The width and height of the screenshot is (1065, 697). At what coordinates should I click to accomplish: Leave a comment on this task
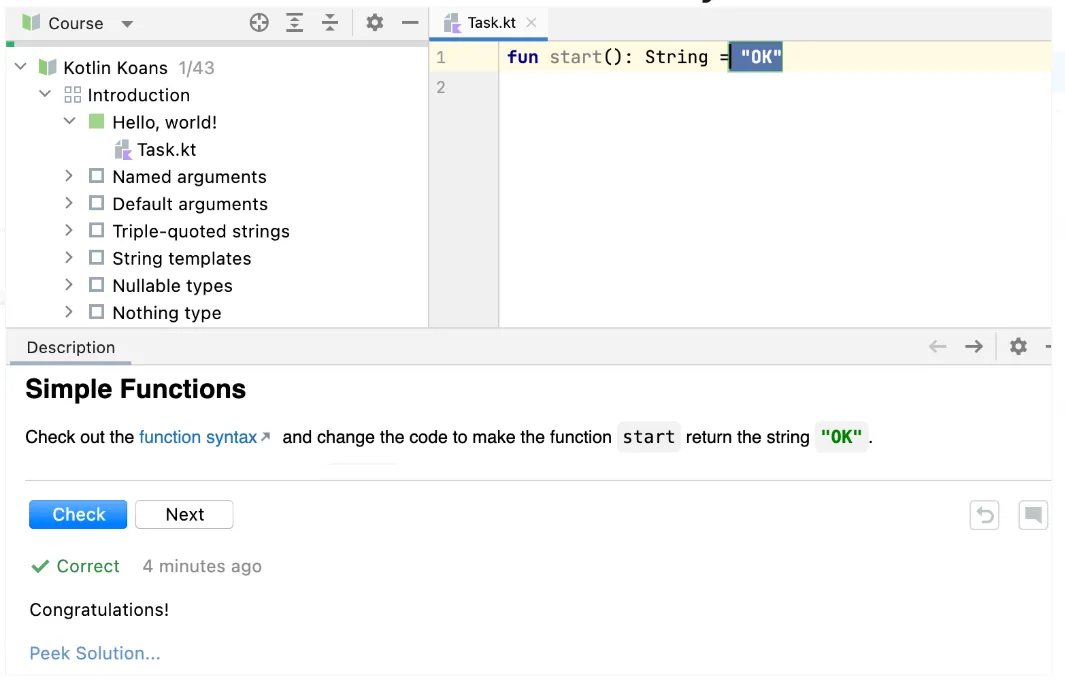[x=1033, y=514]
